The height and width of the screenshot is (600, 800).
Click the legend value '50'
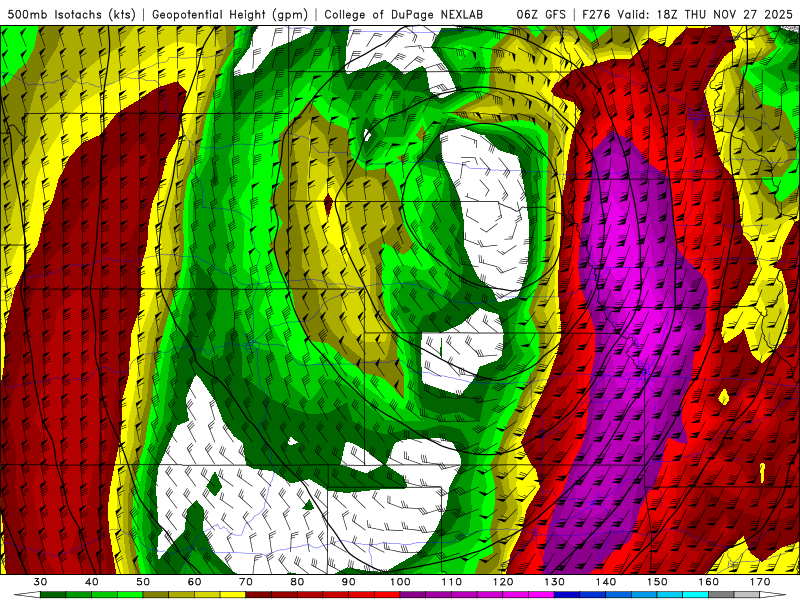coord(143,582)
